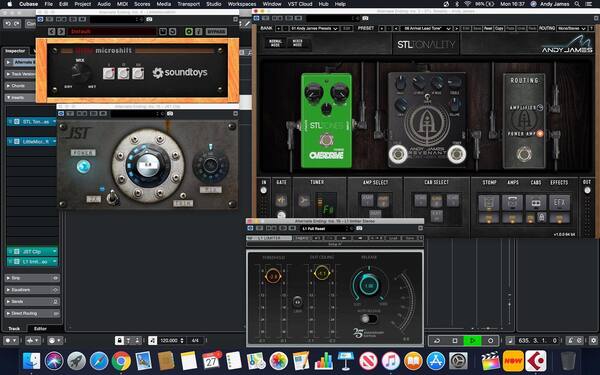
Task: Stop playback in Cubase transport
Action: (x=455, y=341)
